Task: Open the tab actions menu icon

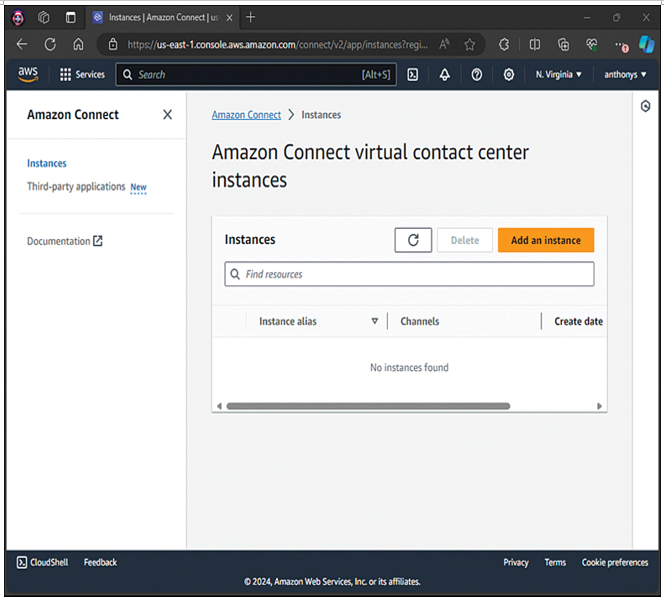Action: (x=71, y=17)
